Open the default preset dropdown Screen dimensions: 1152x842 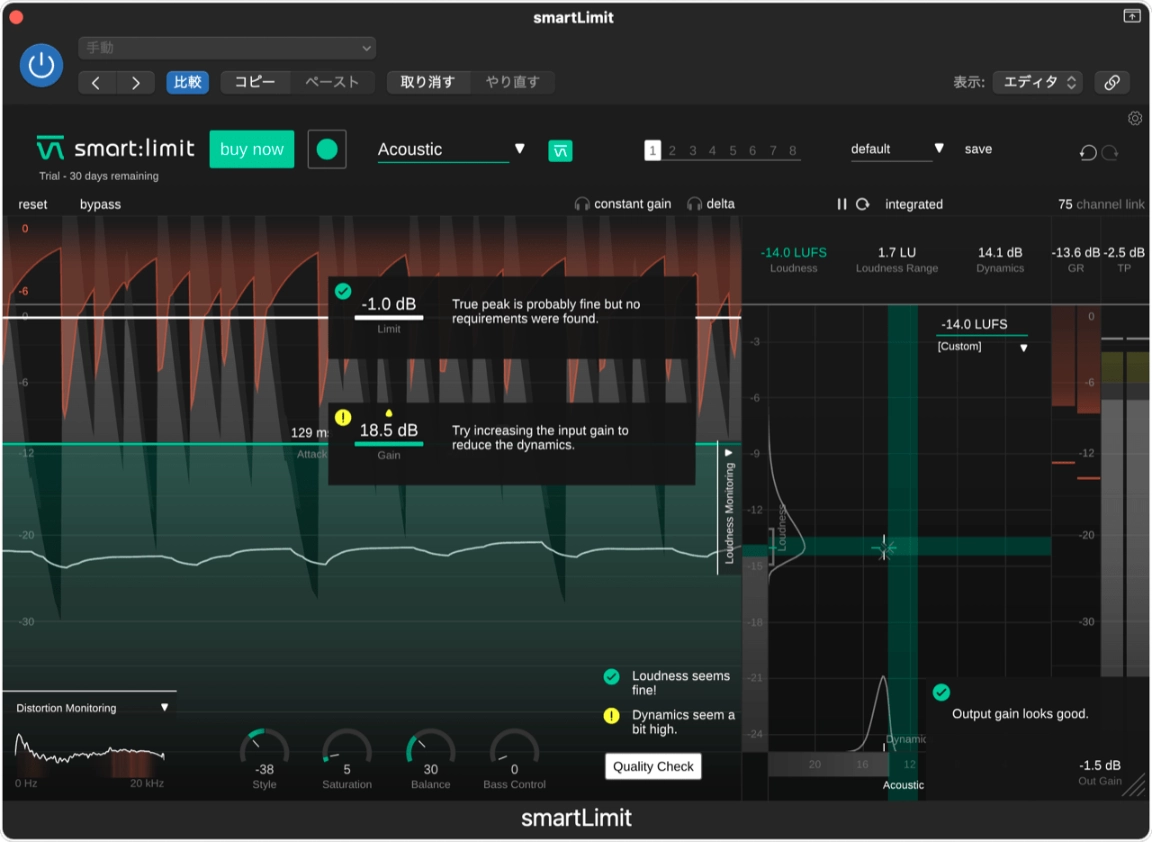tap(938, 148)
